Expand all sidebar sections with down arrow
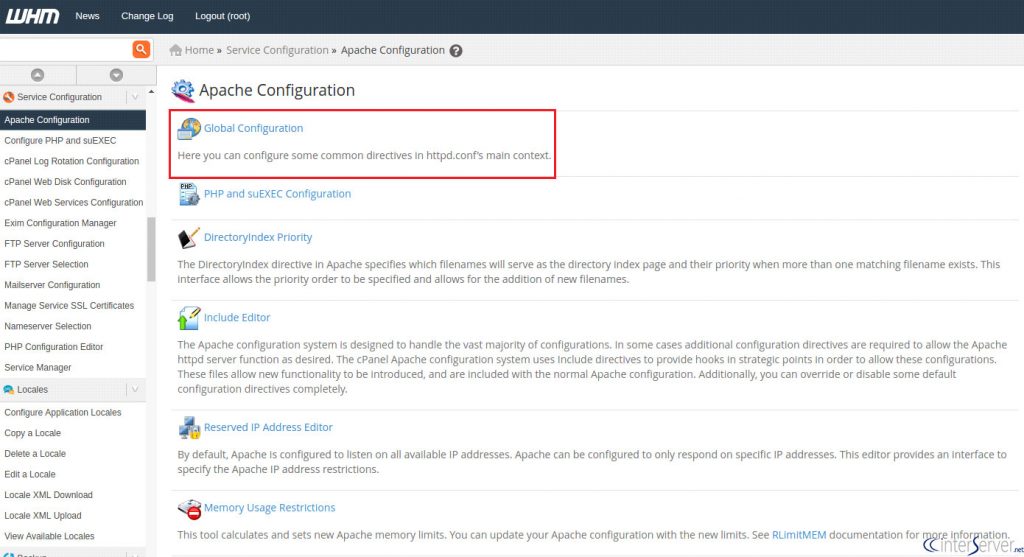 [116, 75]
